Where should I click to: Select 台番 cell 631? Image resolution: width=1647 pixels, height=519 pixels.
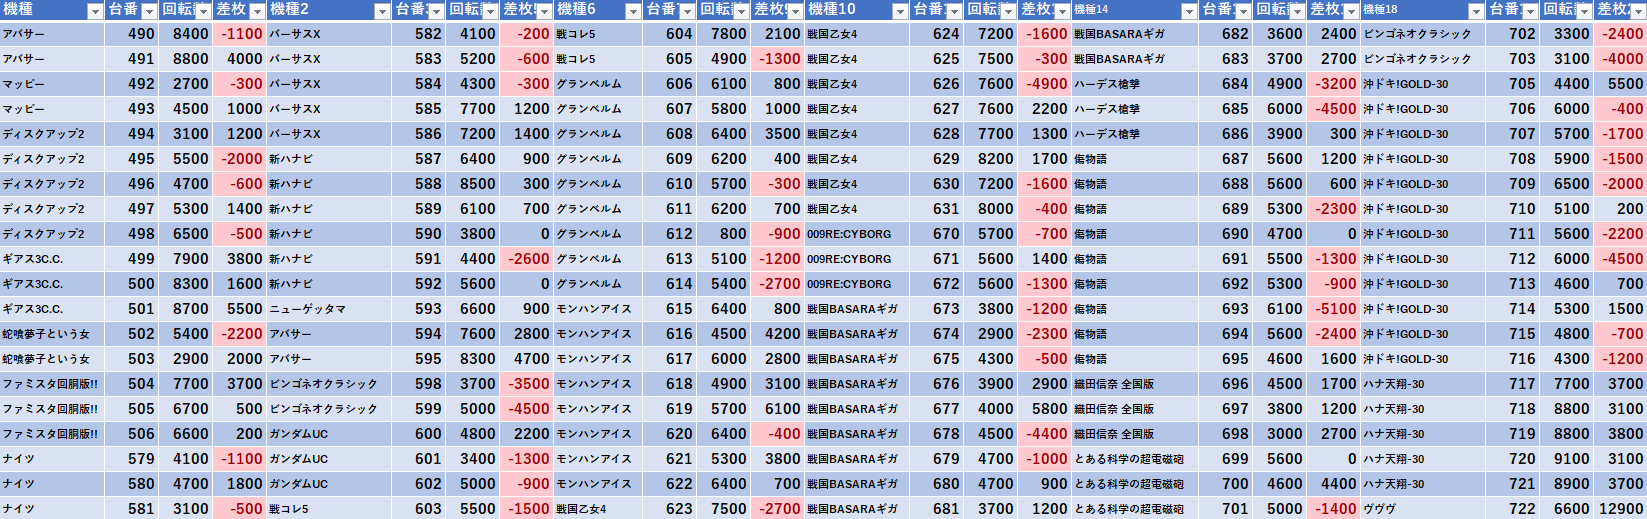tap(936, 209)
